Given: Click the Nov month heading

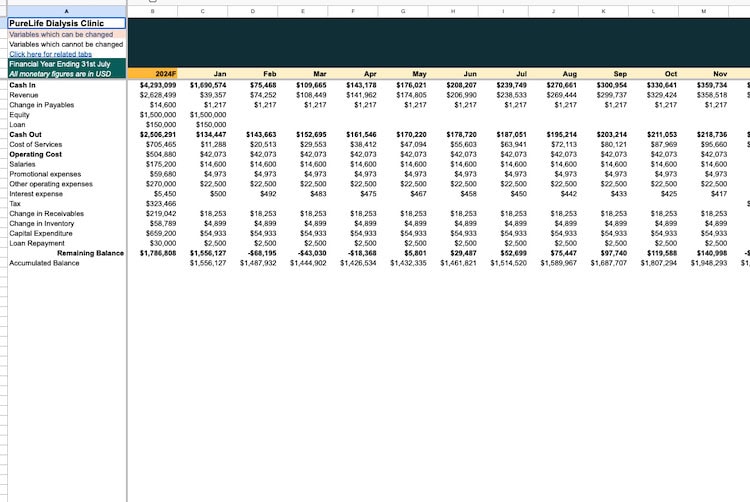Looking at the screenshot, I should point(704,74).
